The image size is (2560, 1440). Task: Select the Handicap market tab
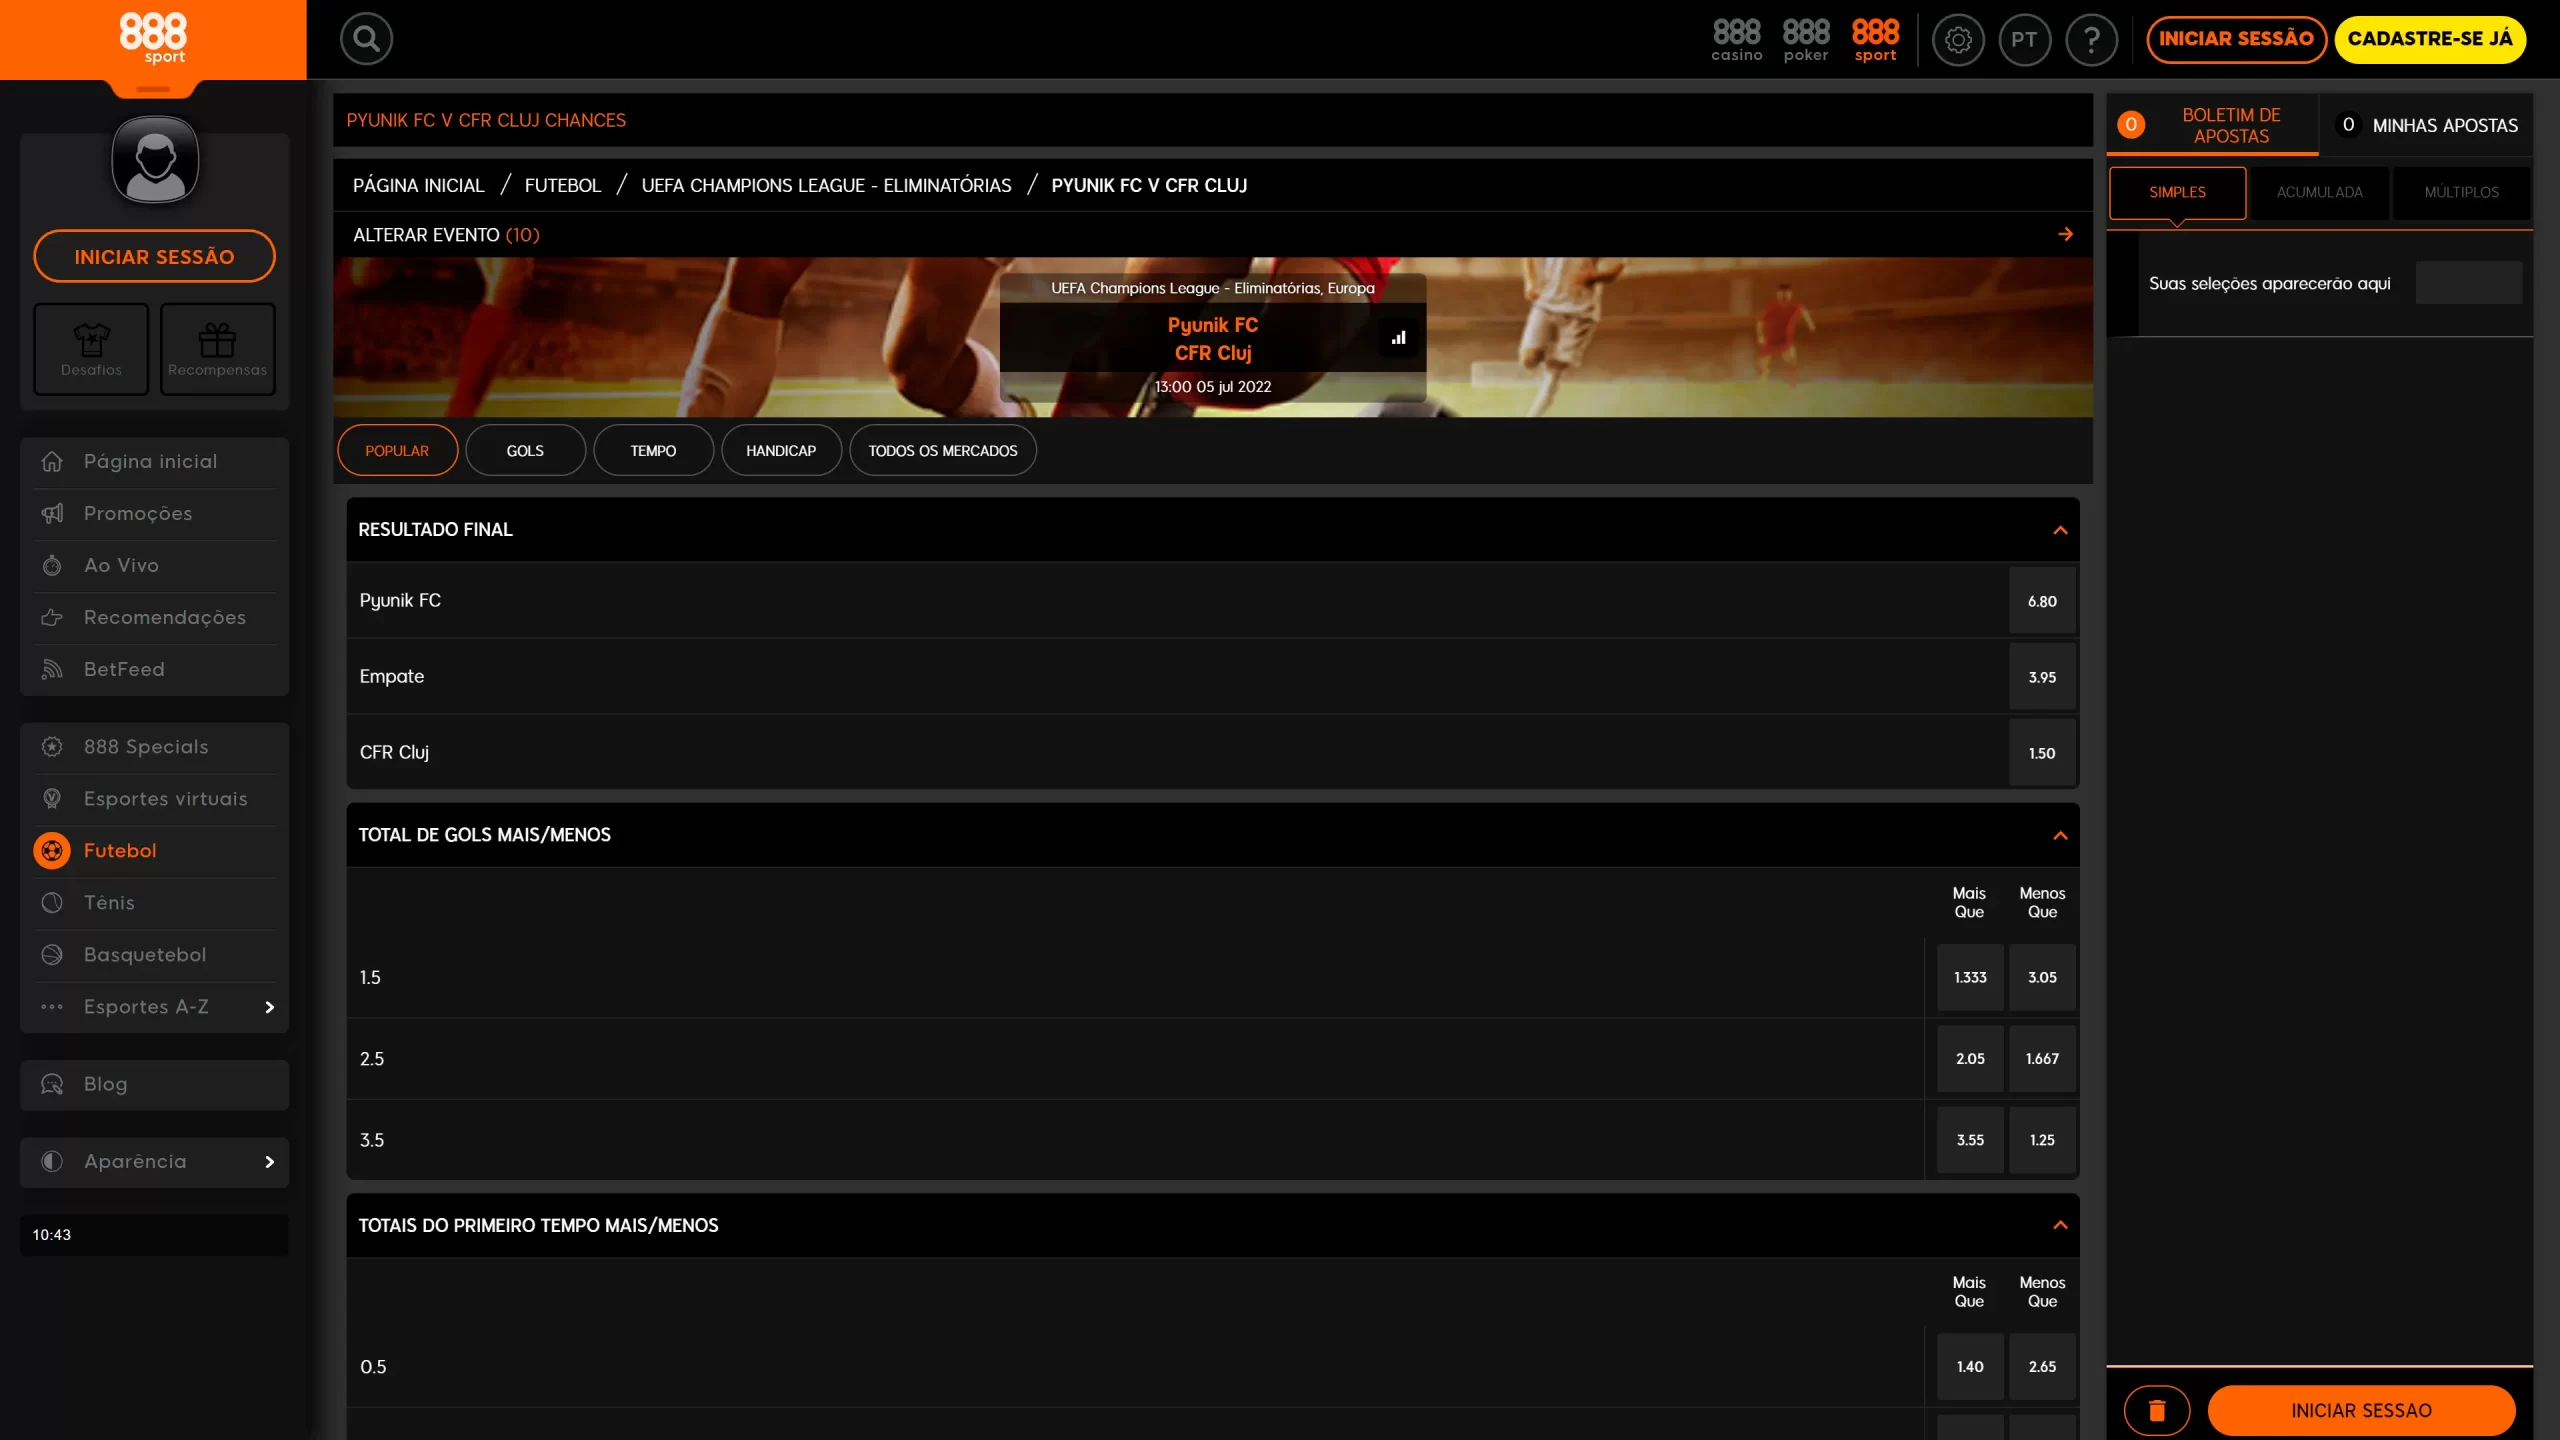pyautogui.click(x=781, y=451)
